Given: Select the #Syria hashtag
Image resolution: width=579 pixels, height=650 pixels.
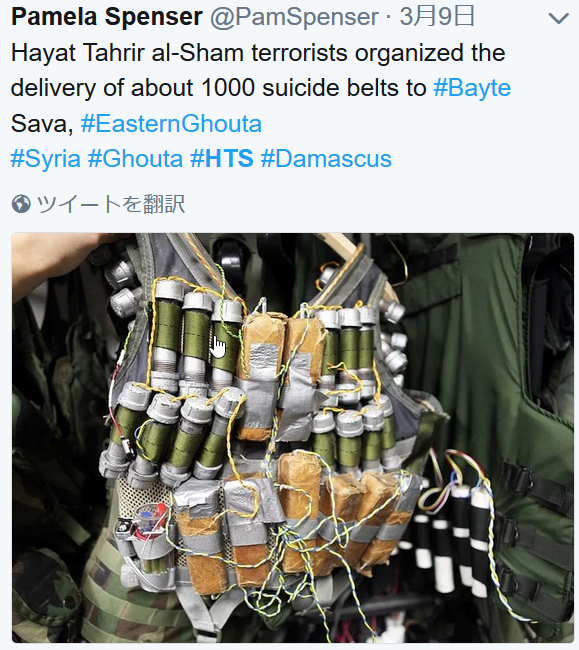Looking at the screenshot, I should 46,159.
